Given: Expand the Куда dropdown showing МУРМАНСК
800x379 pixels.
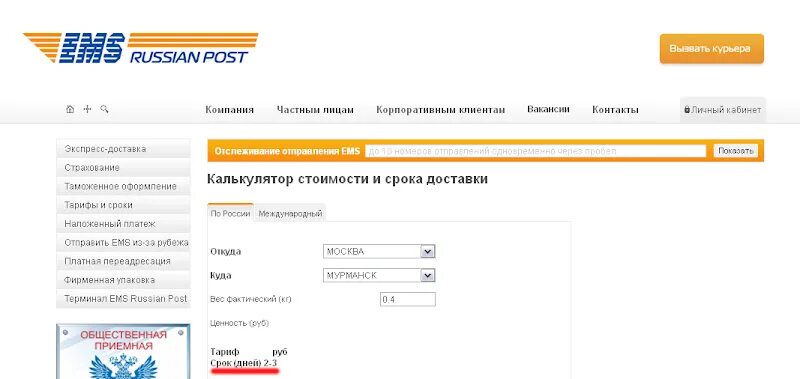Looking at the screenshot, I should (x=379, y=275).
